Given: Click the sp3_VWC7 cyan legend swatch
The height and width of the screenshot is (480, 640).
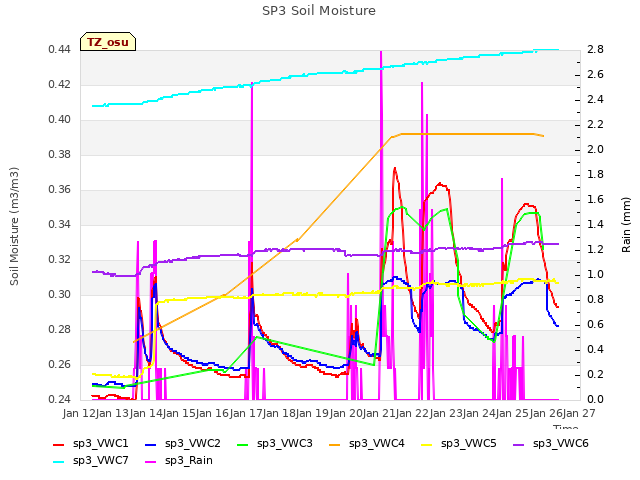Looking at the screenshot, I should point(59,462).
